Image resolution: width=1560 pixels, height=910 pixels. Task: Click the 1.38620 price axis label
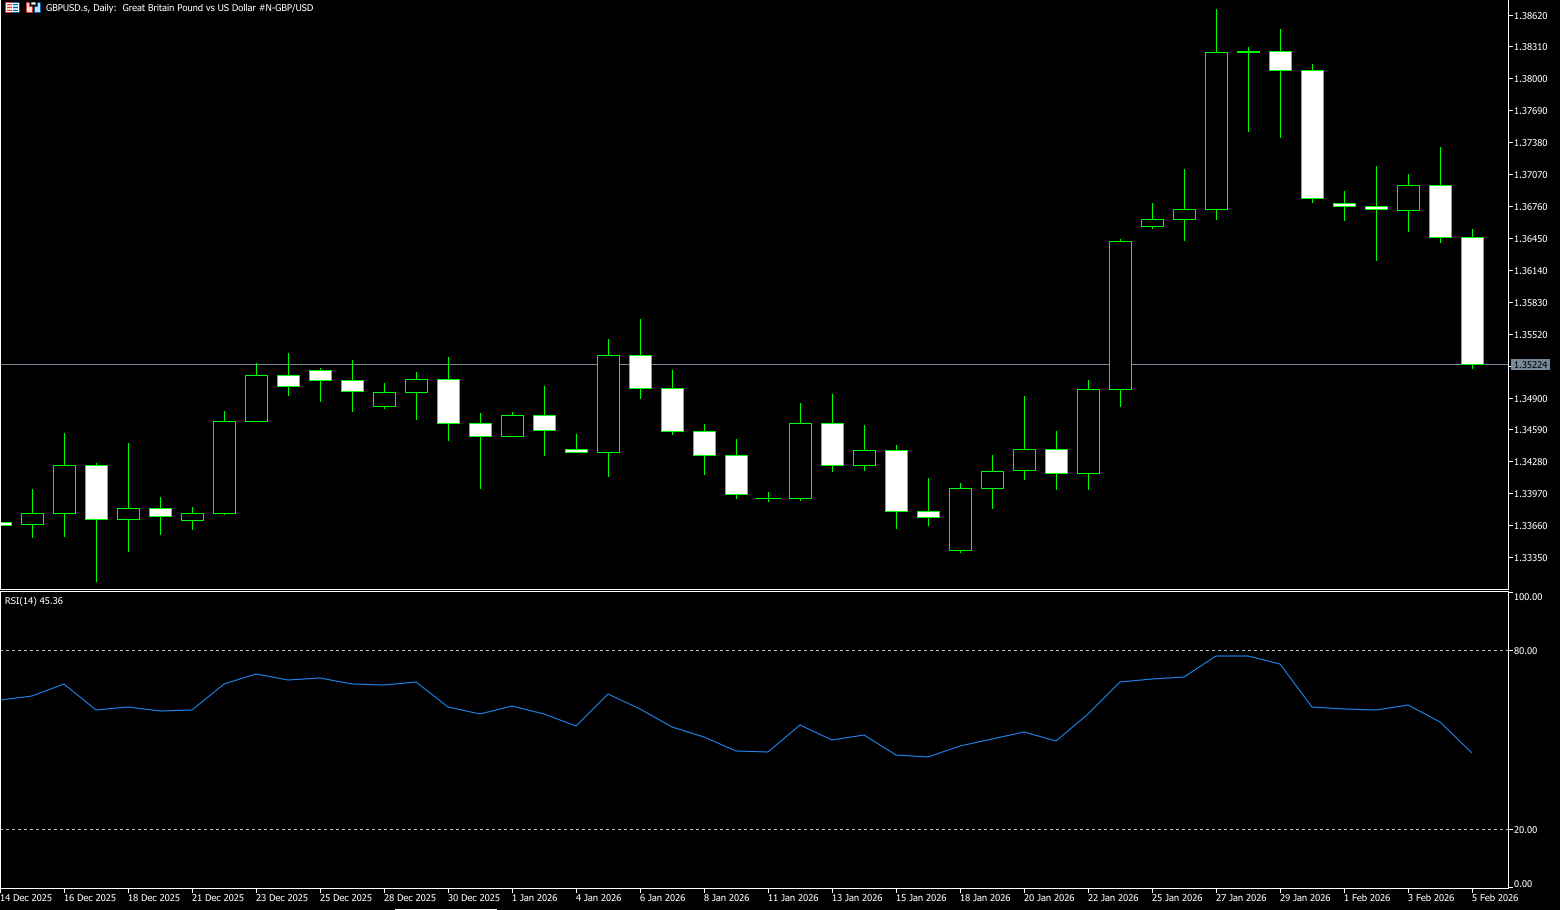point(1531,16)
